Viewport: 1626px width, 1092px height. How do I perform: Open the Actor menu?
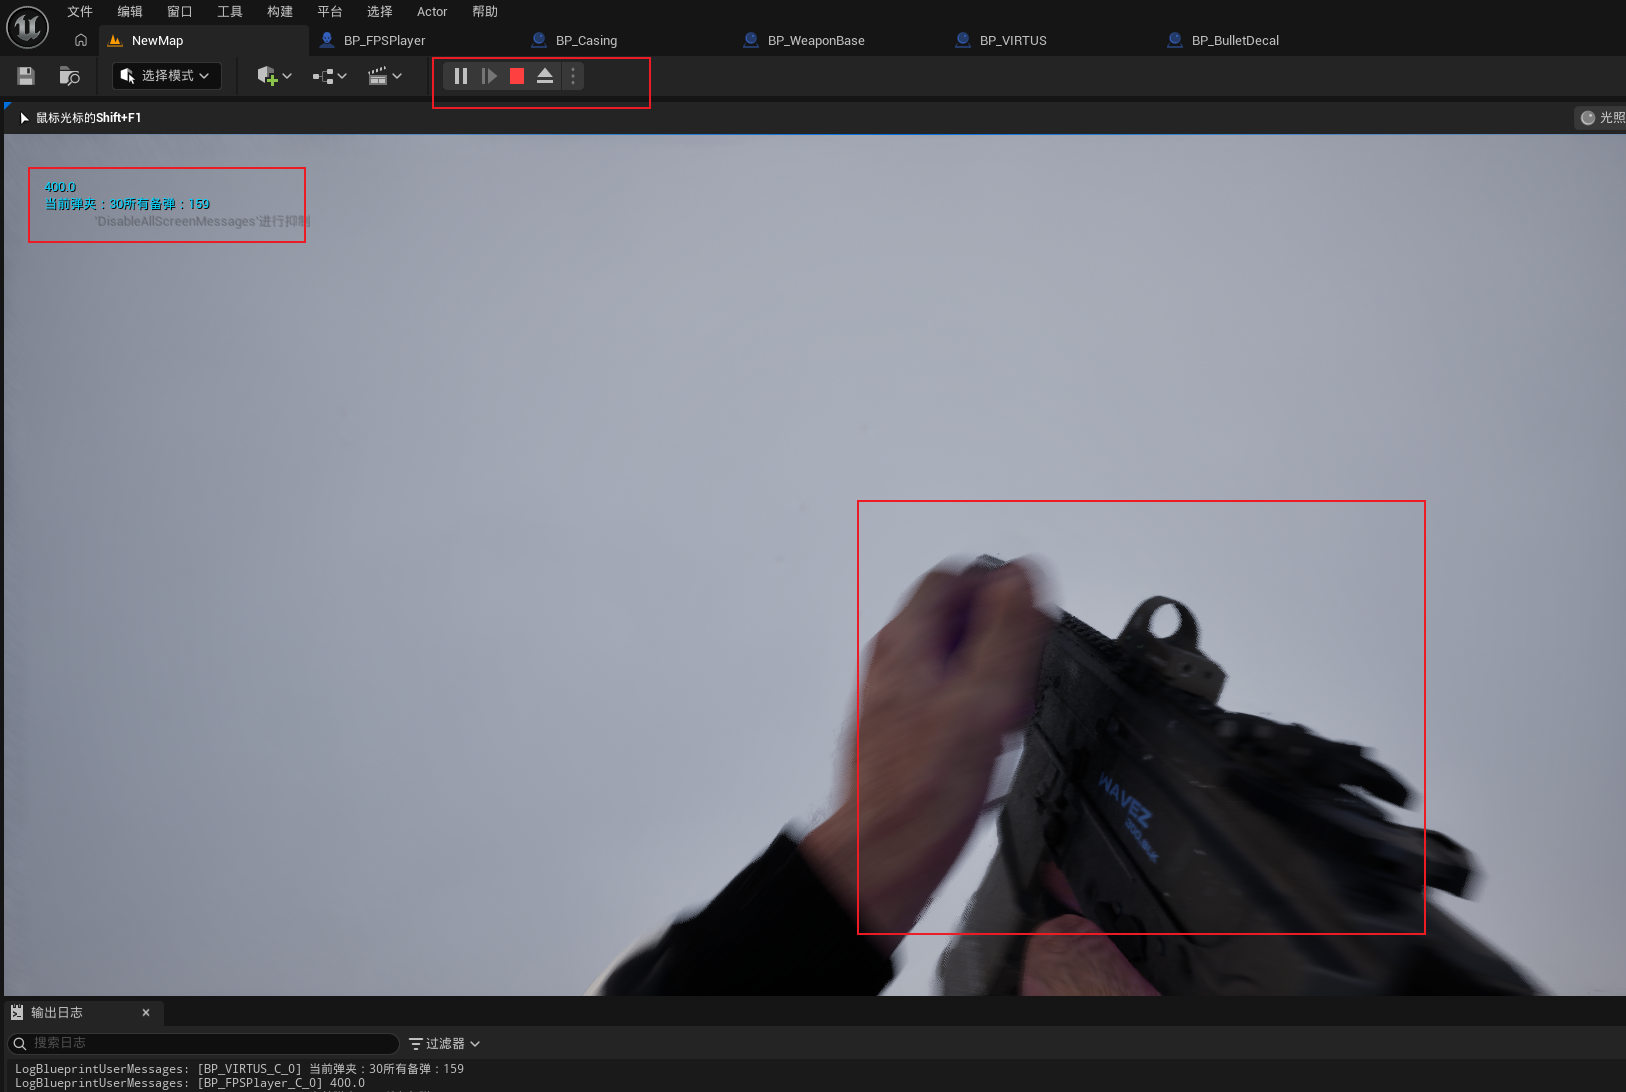[x=432, y=12]
